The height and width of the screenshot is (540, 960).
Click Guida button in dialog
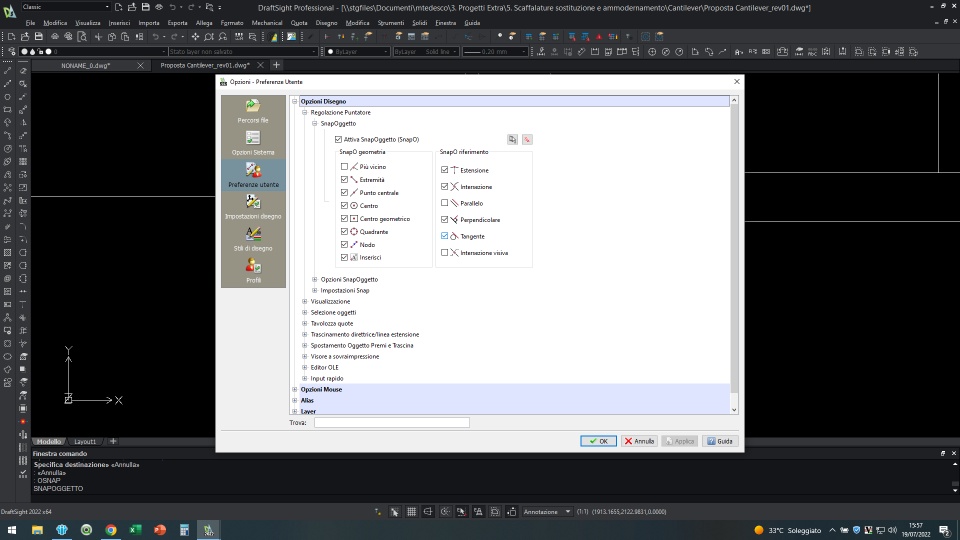720,441
